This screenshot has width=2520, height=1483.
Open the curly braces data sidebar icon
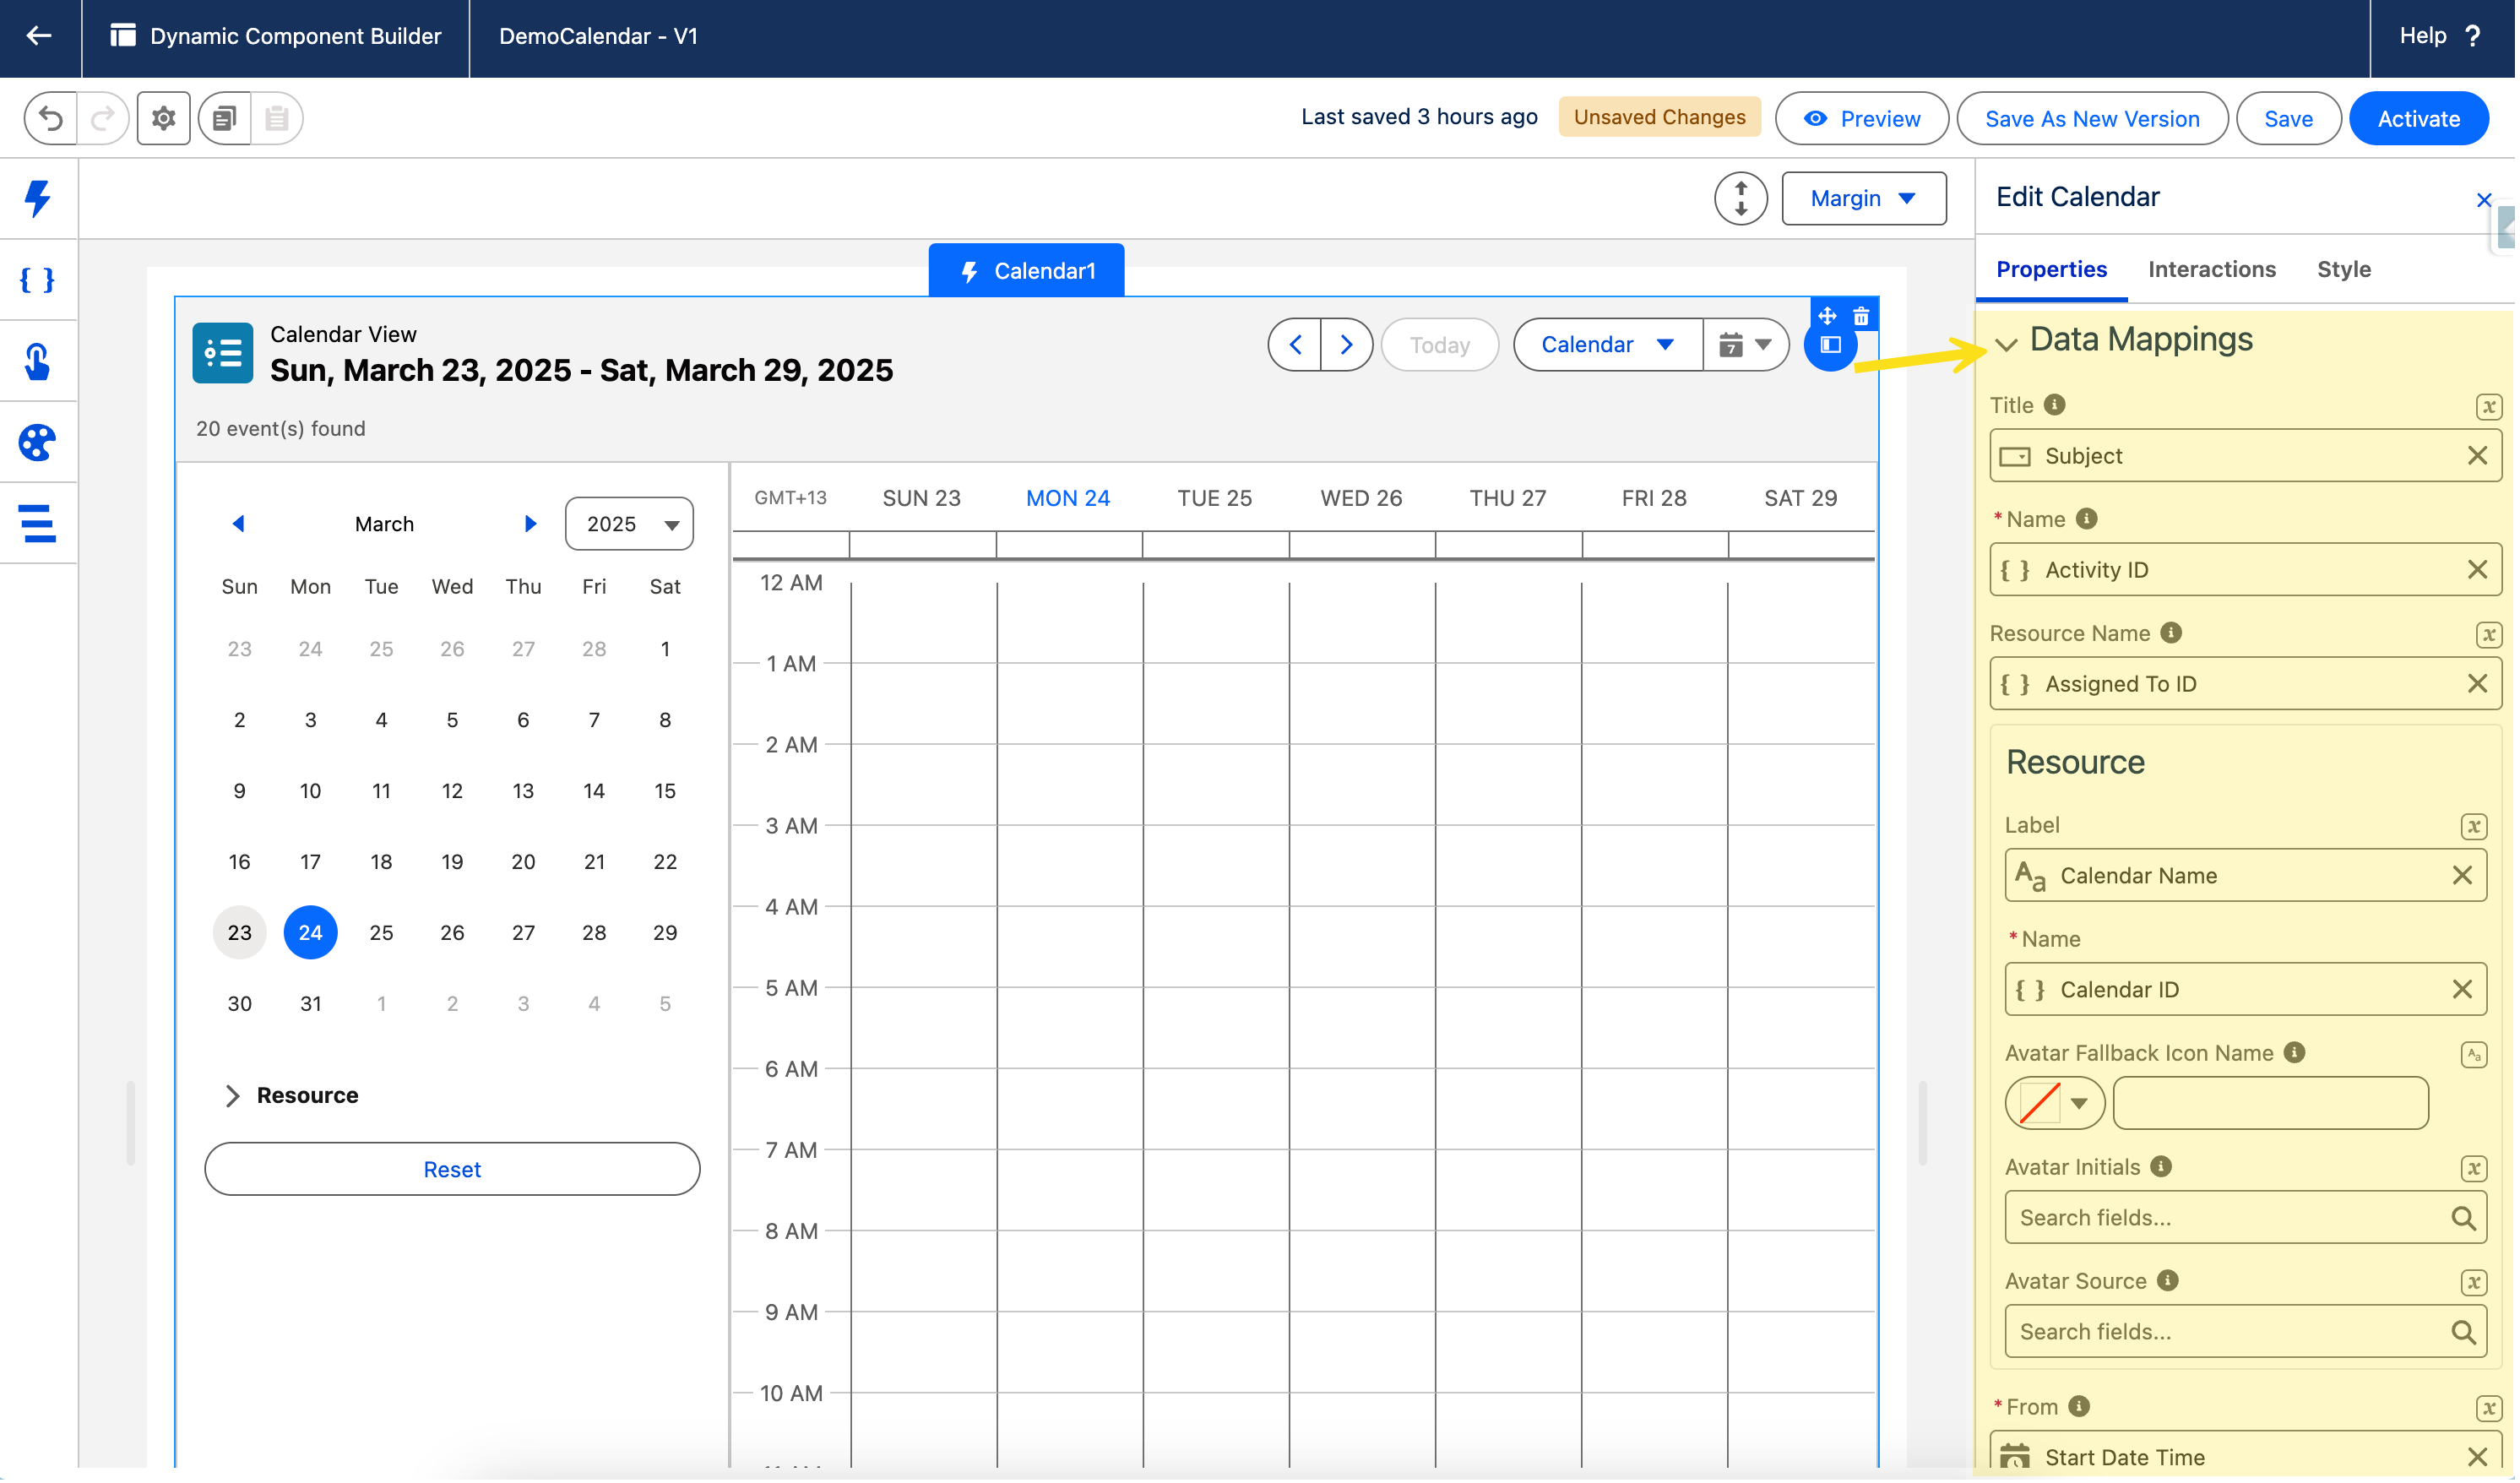click(x=38, y=280)
